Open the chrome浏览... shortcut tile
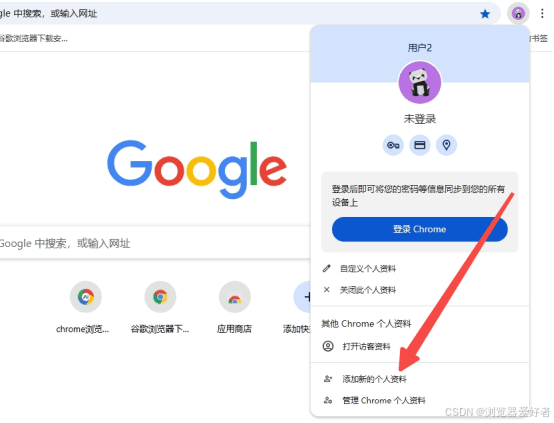 pos(86,308)
